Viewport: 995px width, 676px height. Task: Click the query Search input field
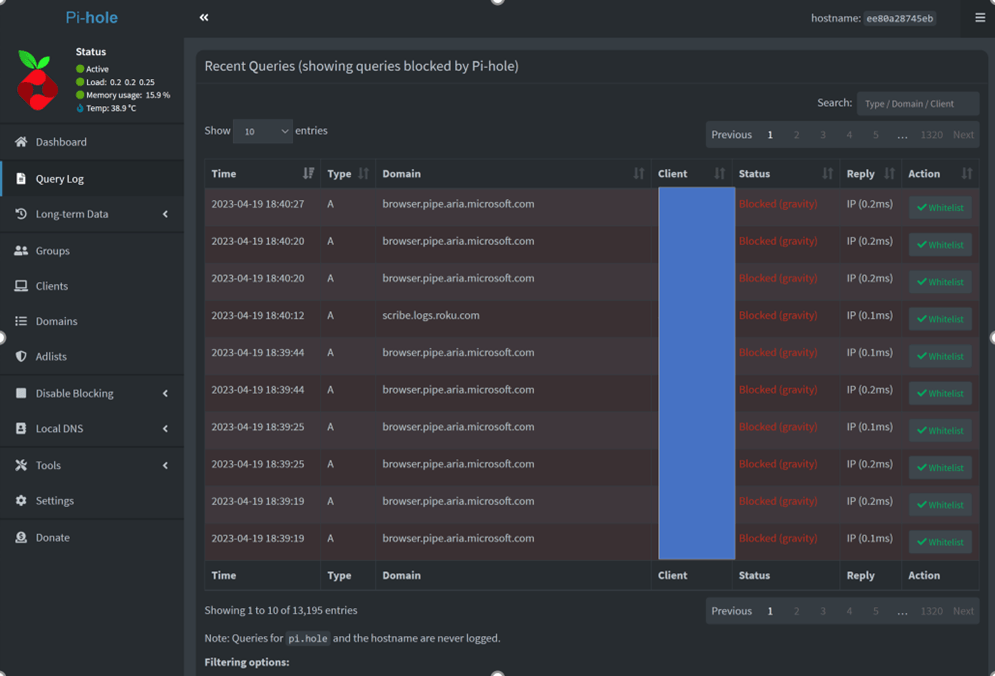[x=917, y=104]
